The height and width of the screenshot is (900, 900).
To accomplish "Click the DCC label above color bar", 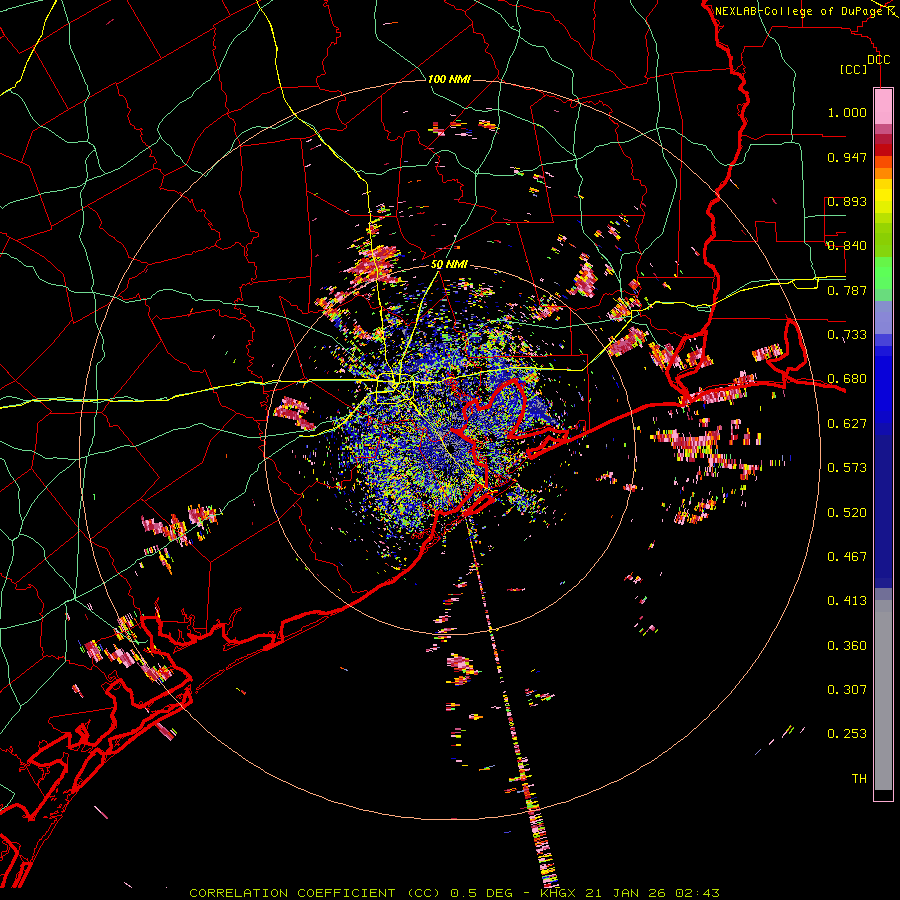I will tap(878, 60).
